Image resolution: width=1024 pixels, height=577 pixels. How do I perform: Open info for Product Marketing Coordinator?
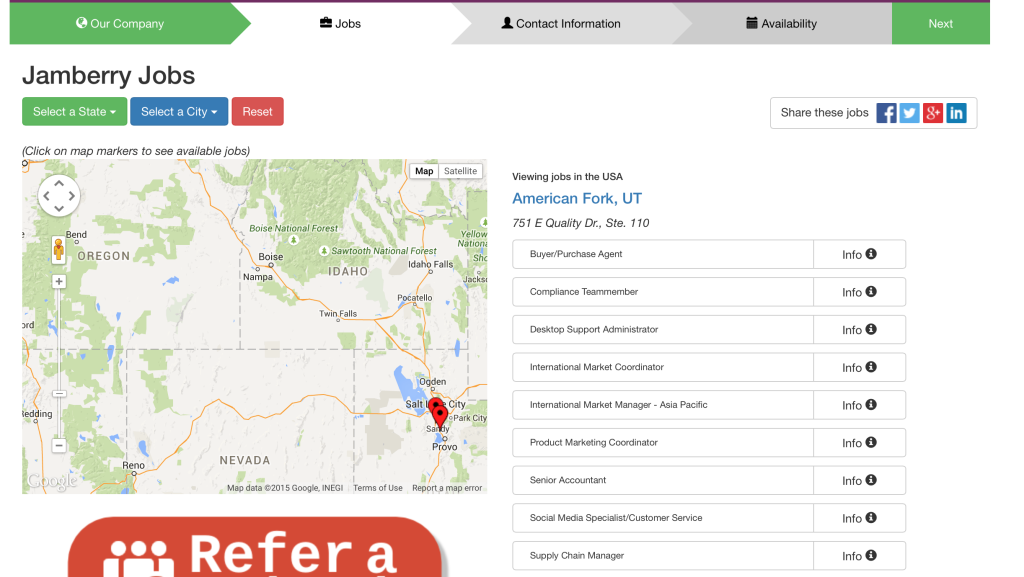click(859, 443)
